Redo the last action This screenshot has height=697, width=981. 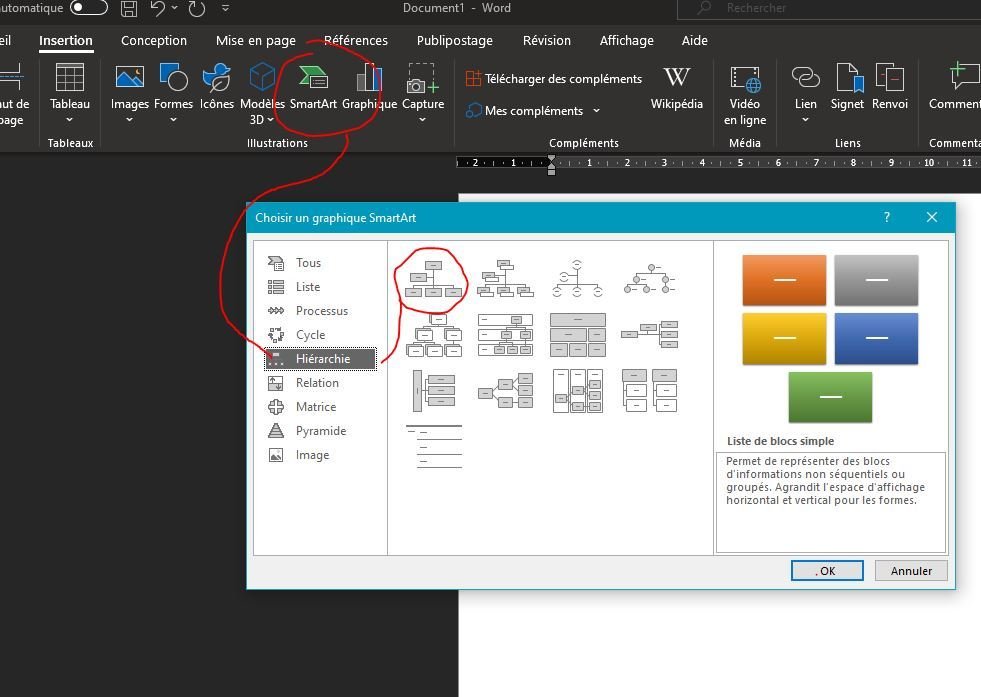196,8
